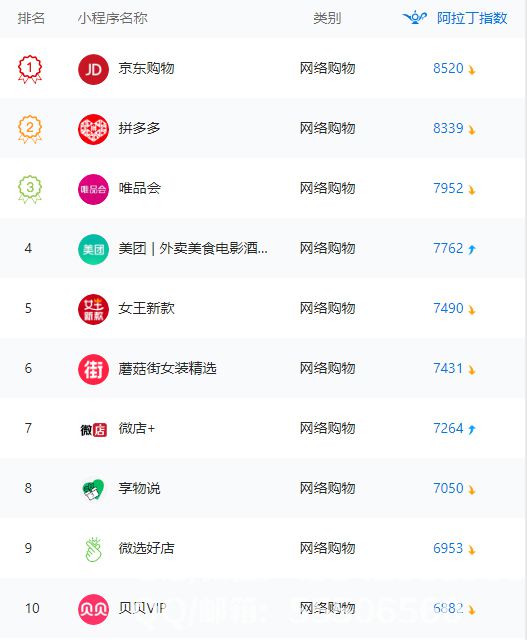Click the JD 京东购物 logo icon
This screenshot has height=640, width=527.
click(x=93, y=69)
